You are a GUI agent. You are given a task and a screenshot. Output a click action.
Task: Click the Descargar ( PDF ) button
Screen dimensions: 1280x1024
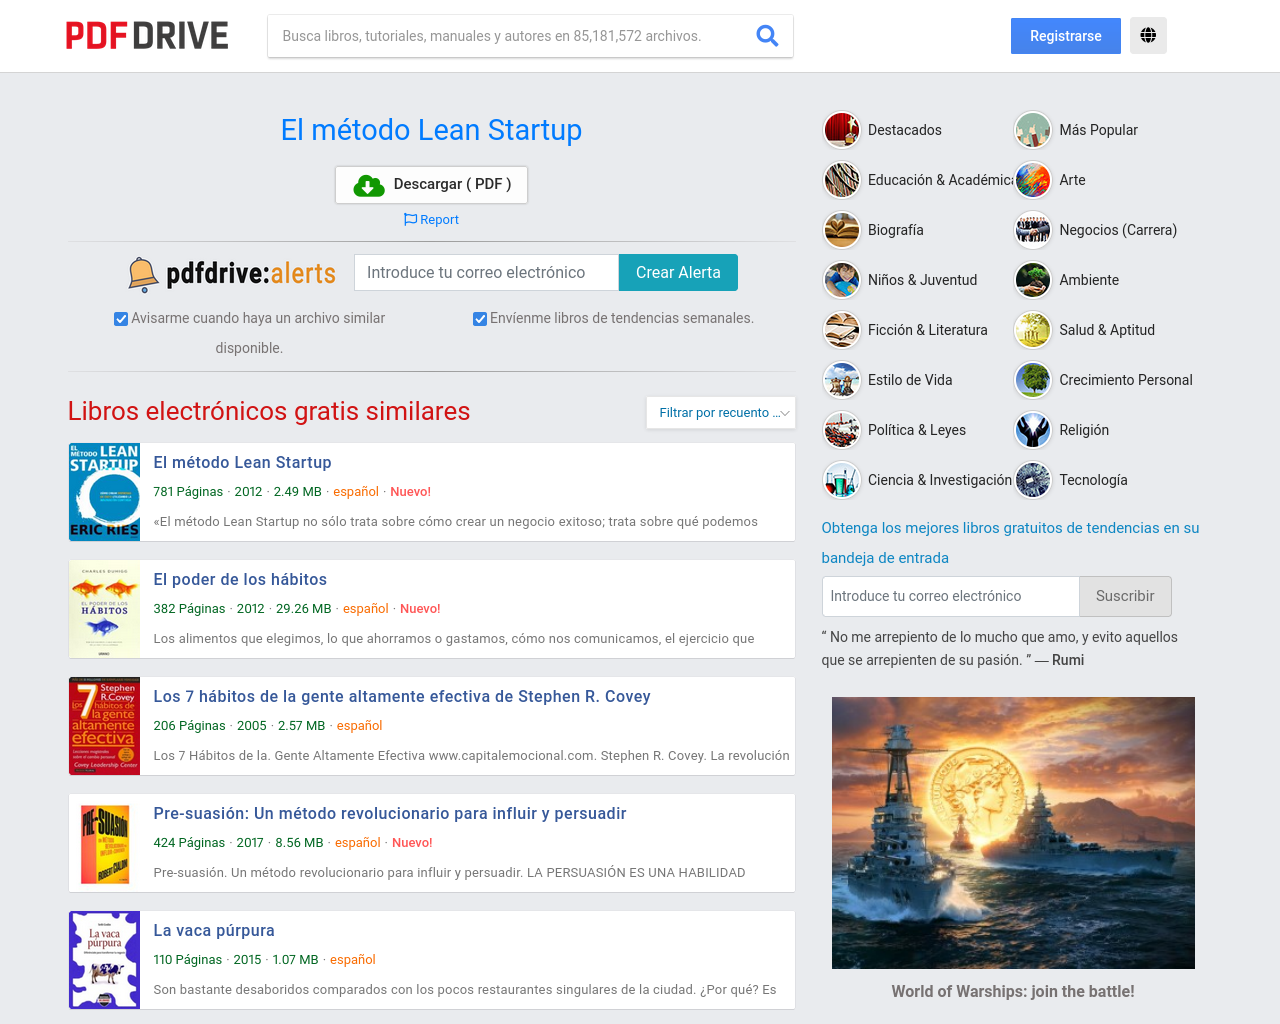431,185
